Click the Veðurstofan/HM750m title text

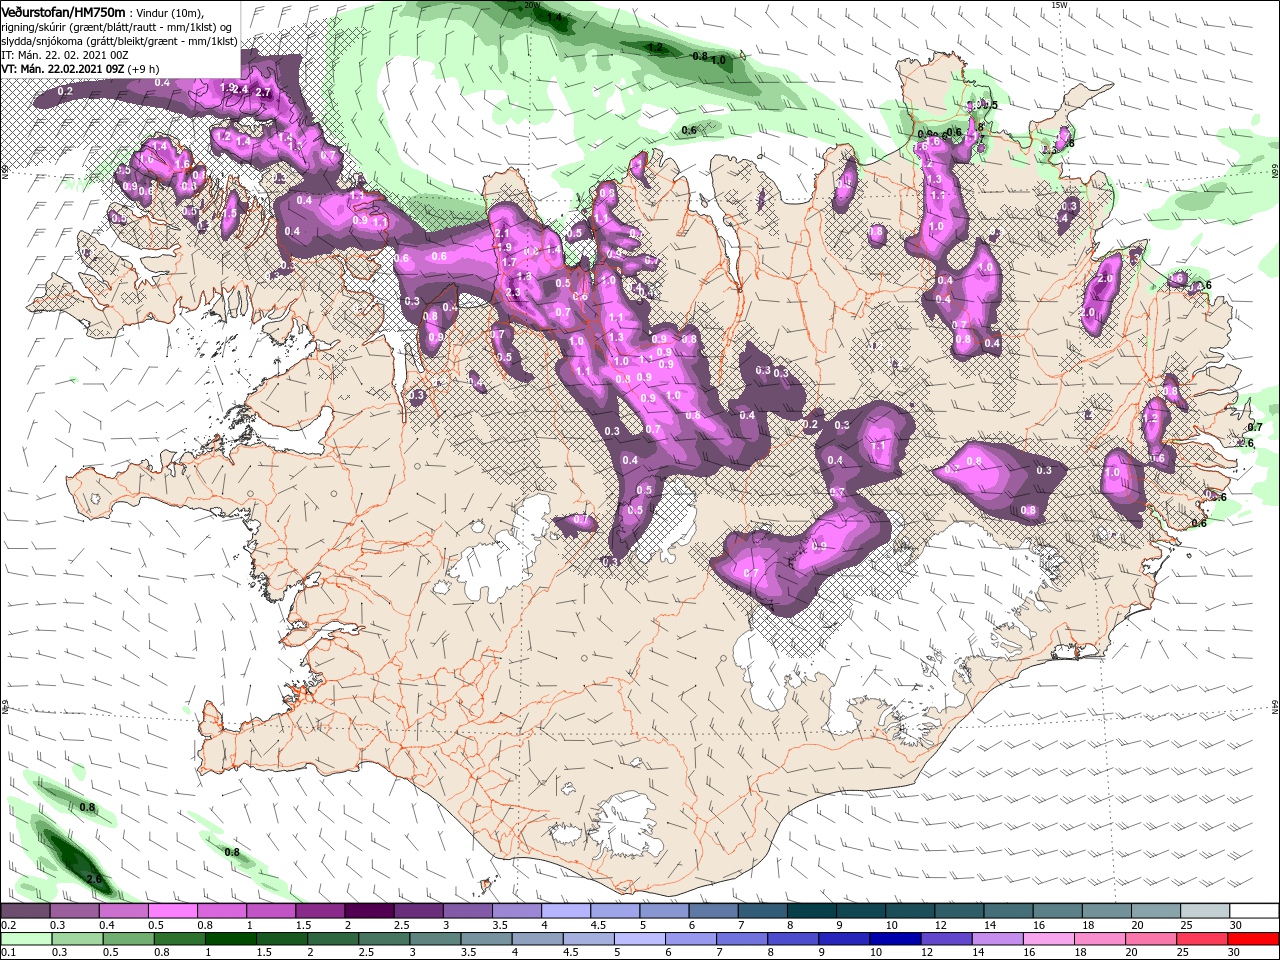63,11
